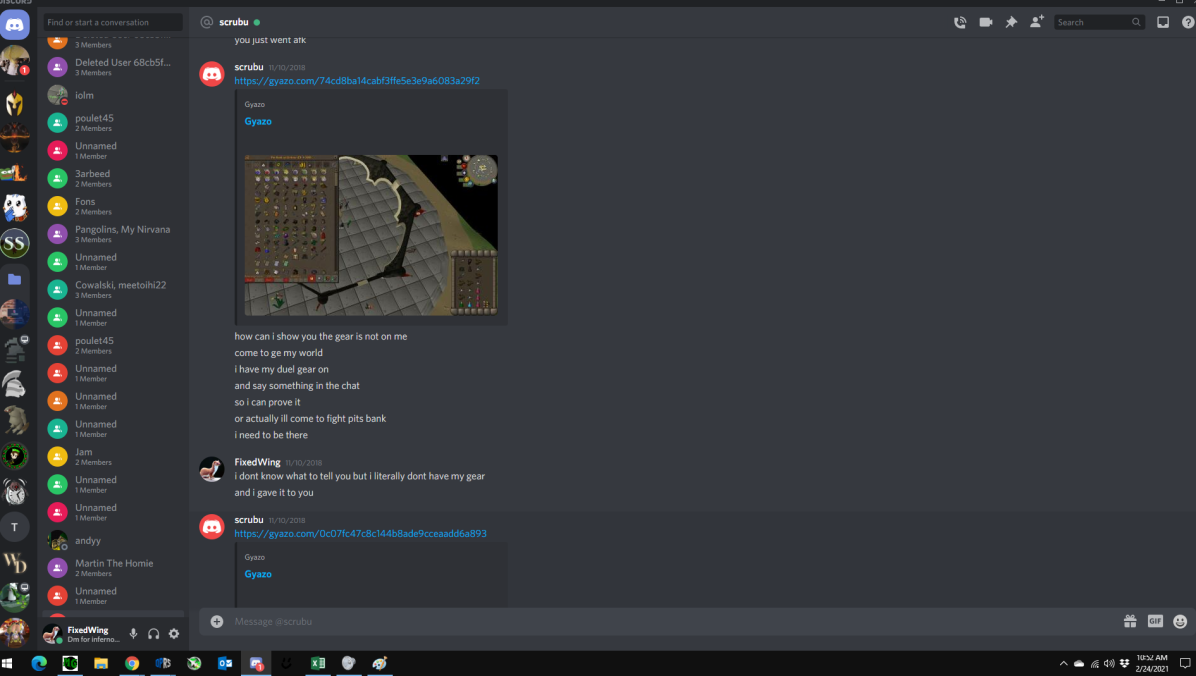
Task: Open user settings gear
Action: [x=174, y=633]
